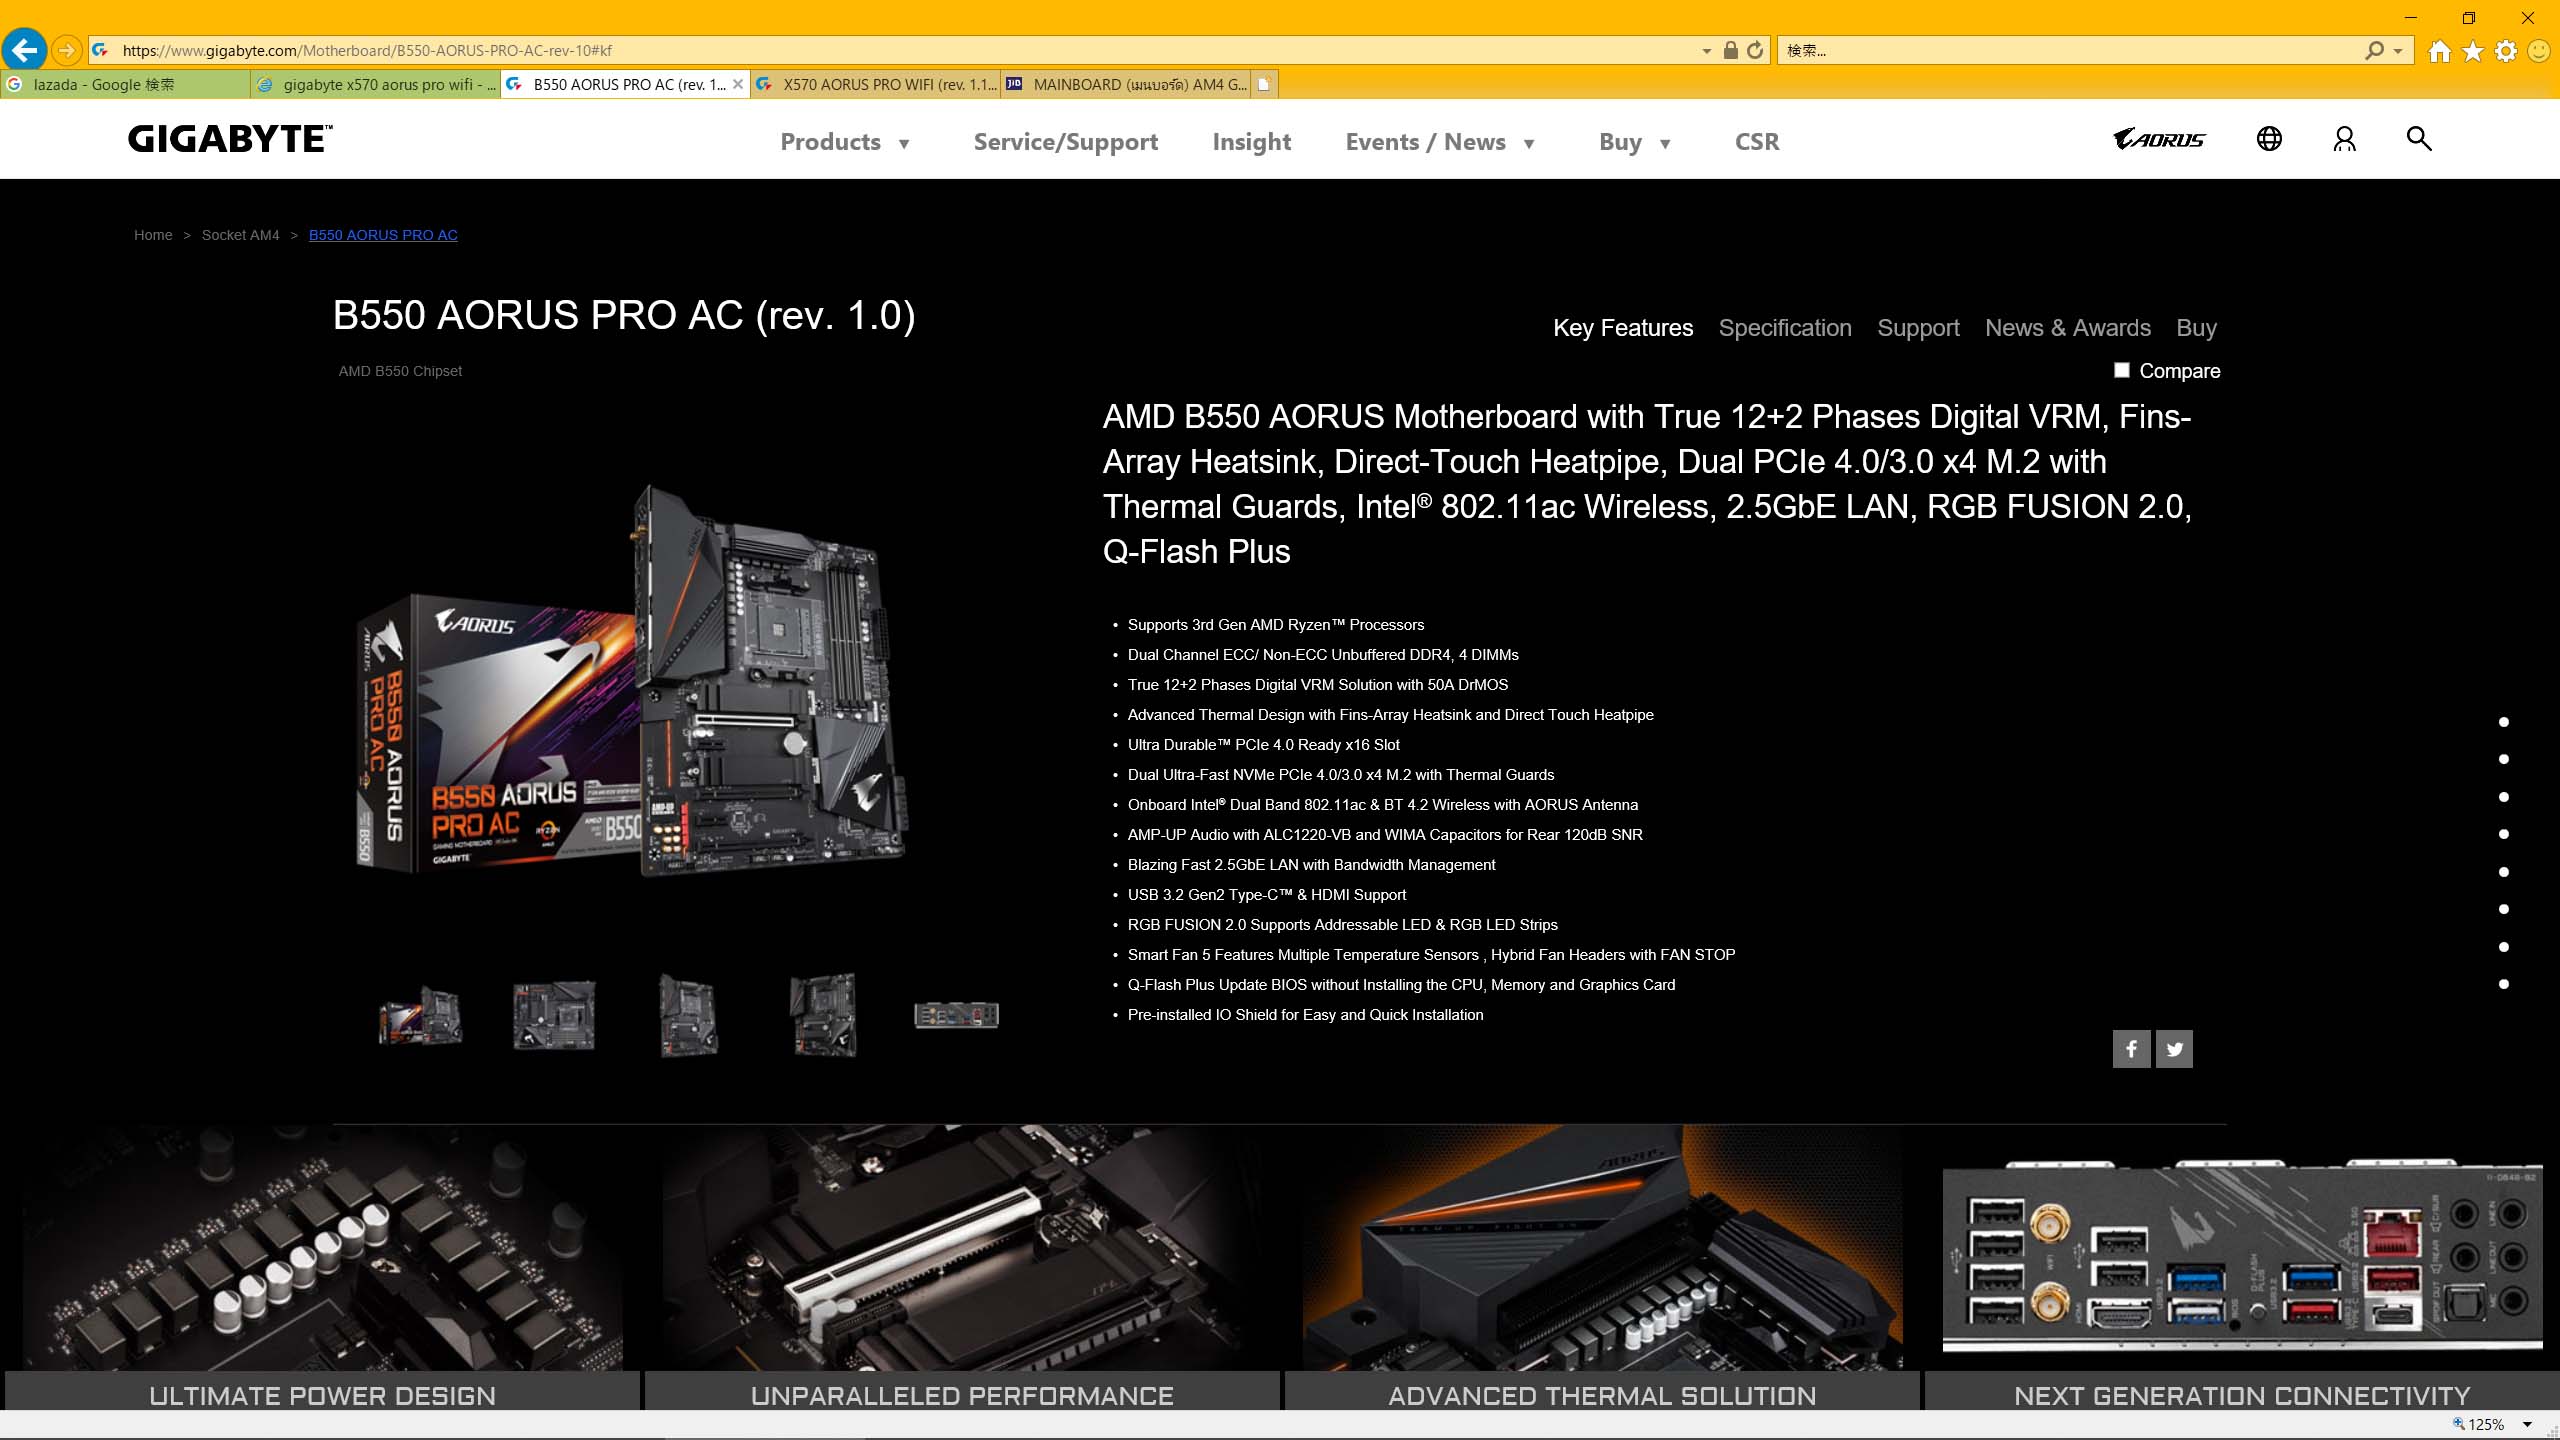
Task: Switch to the gigabyte x570 aorus pro wifi tab
Action: 375,84
